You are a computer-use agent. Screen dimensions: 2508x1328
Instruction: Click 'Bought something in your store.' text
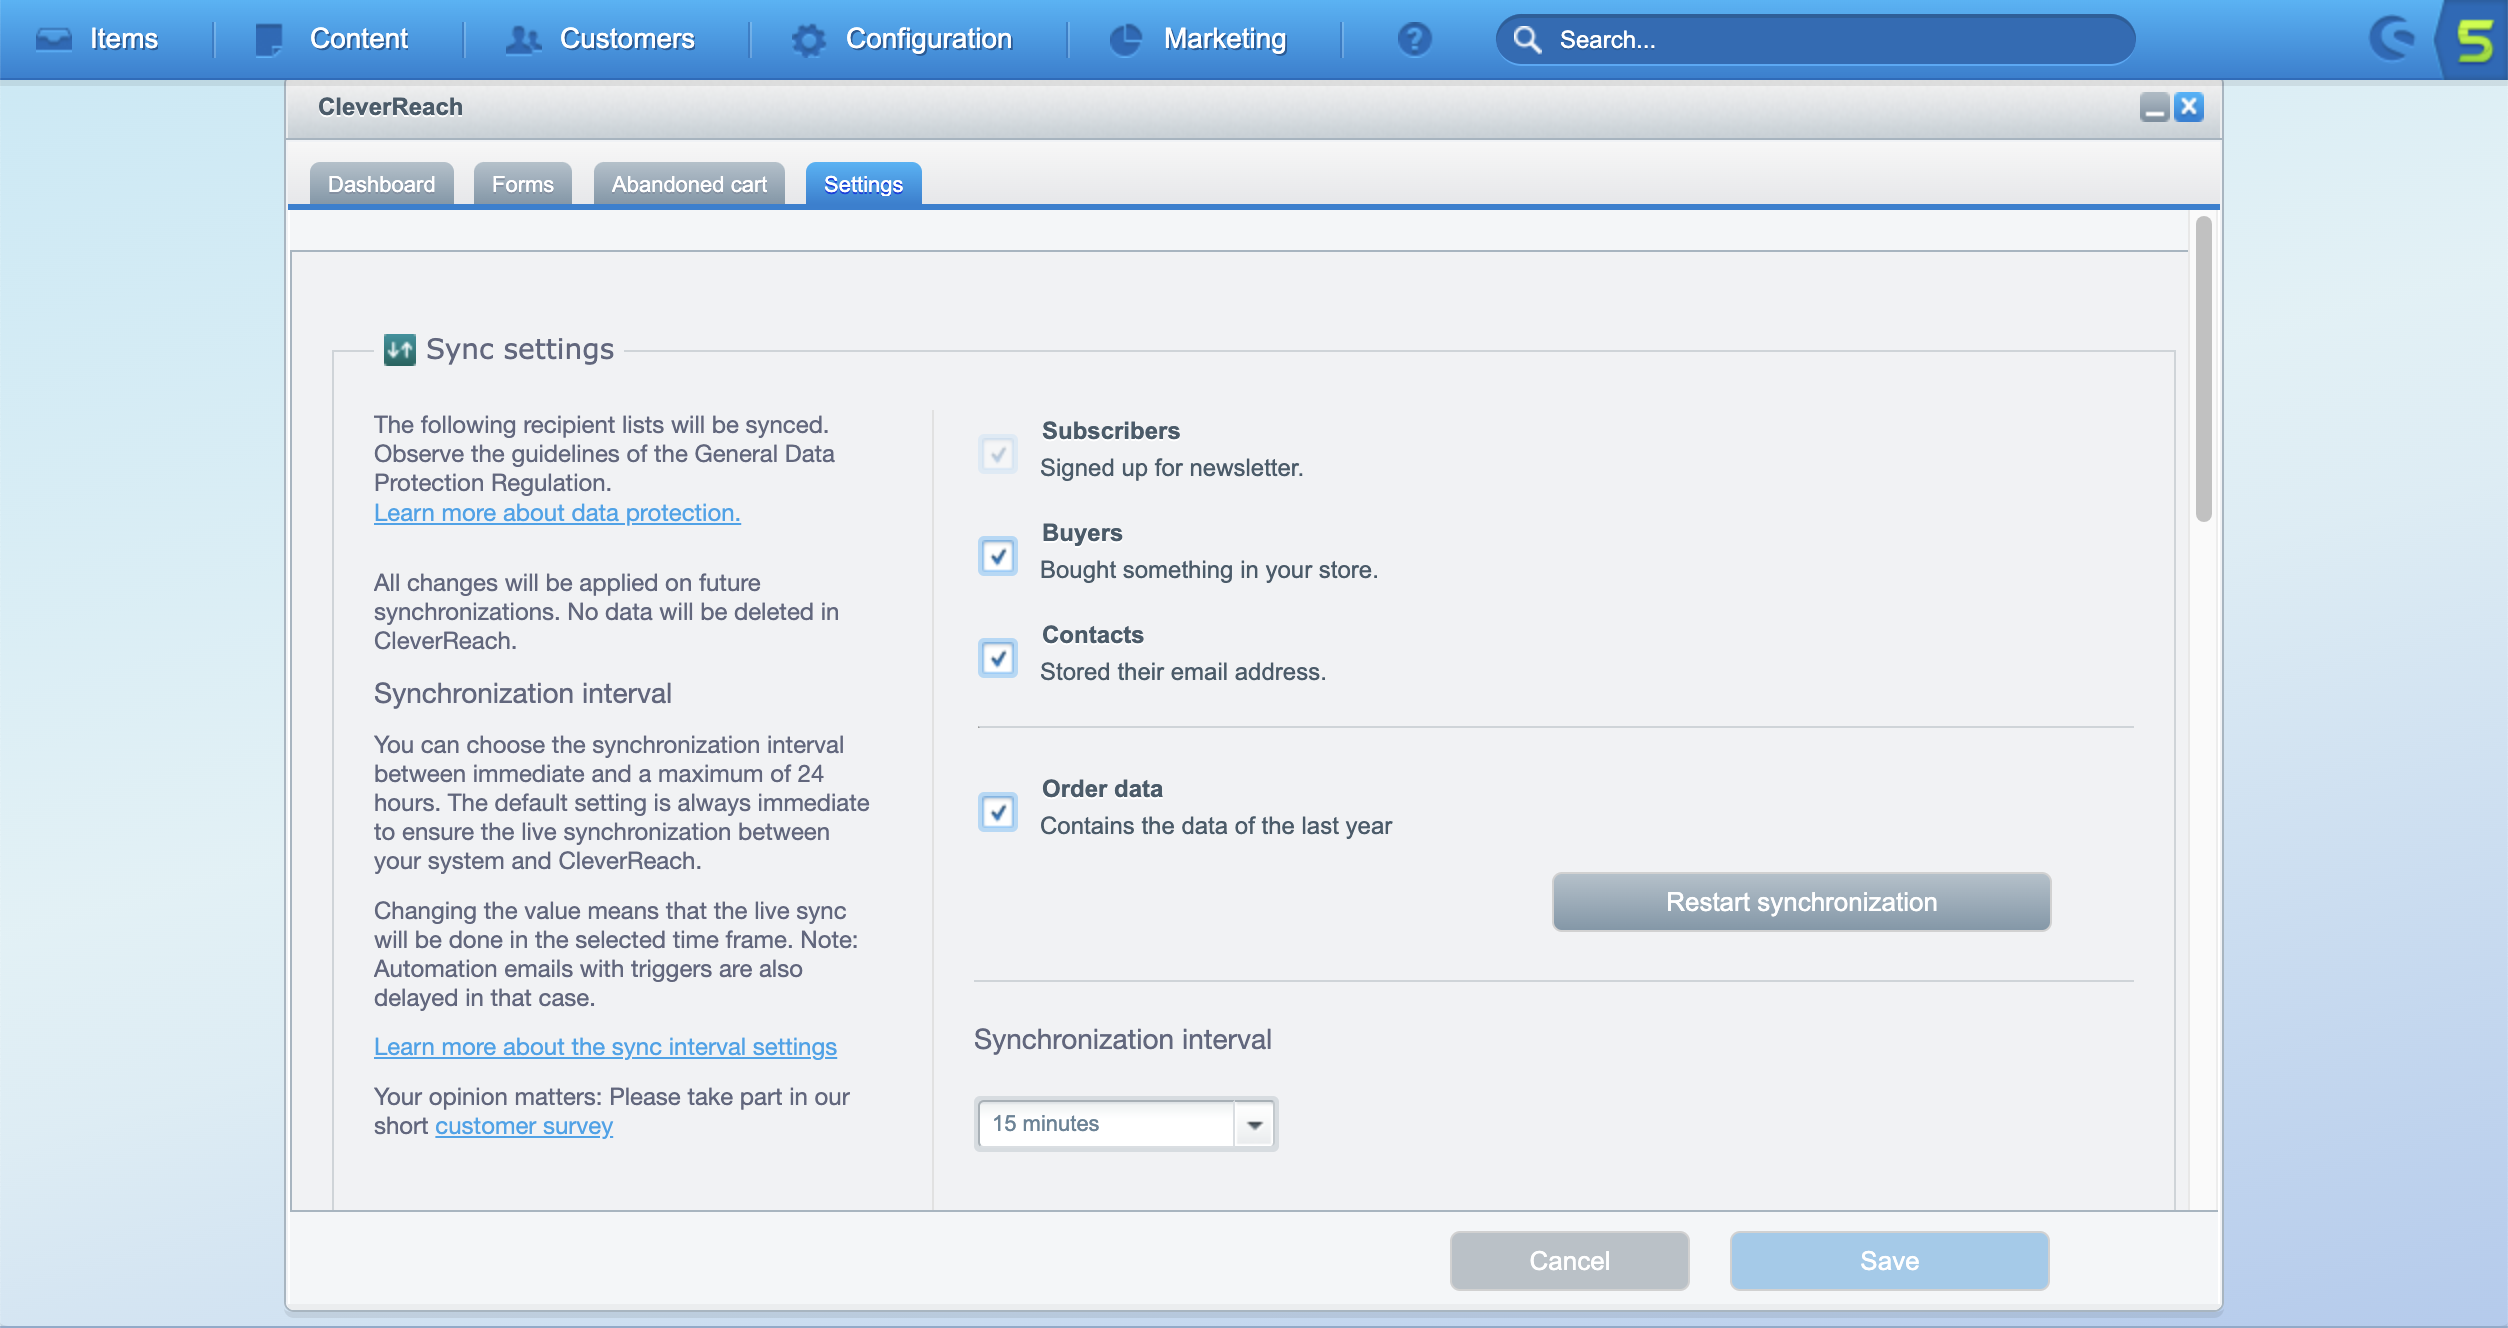click(1209, 570)
